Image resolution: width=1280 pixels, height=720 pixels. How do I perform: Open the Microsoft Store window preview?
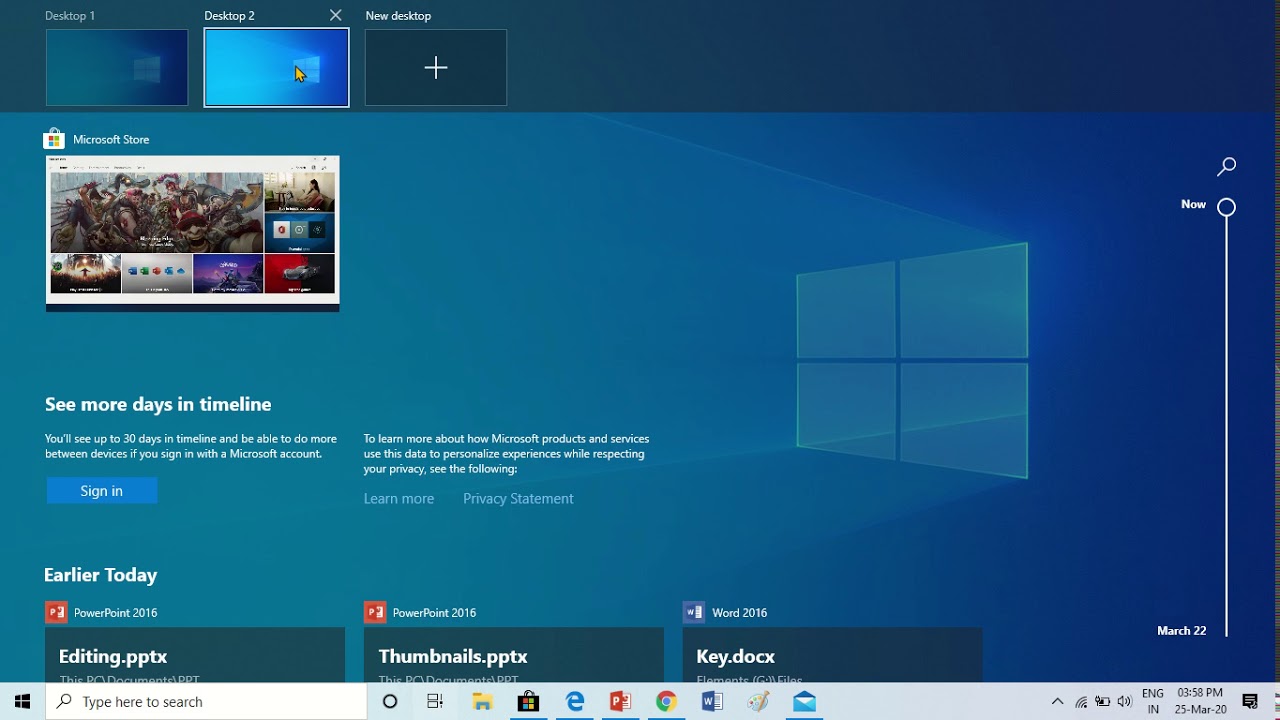point(193,233)
